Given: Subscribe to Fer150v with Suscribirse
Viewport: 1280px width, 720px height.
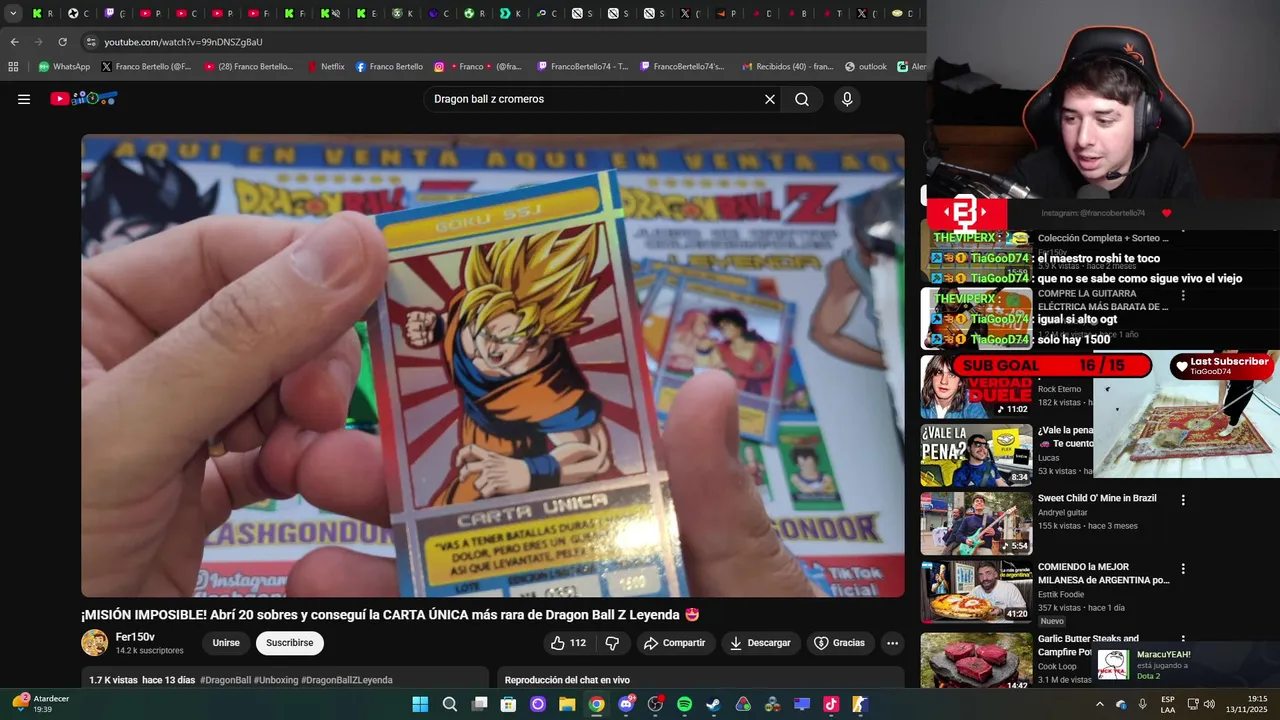Looking at the screenshot, I should click(290, 643).
